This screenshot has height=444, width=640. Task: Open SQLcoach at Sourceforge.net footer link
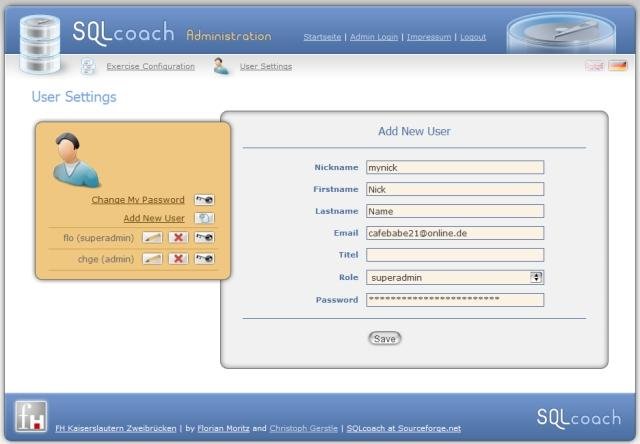click(x=404, y=428)
